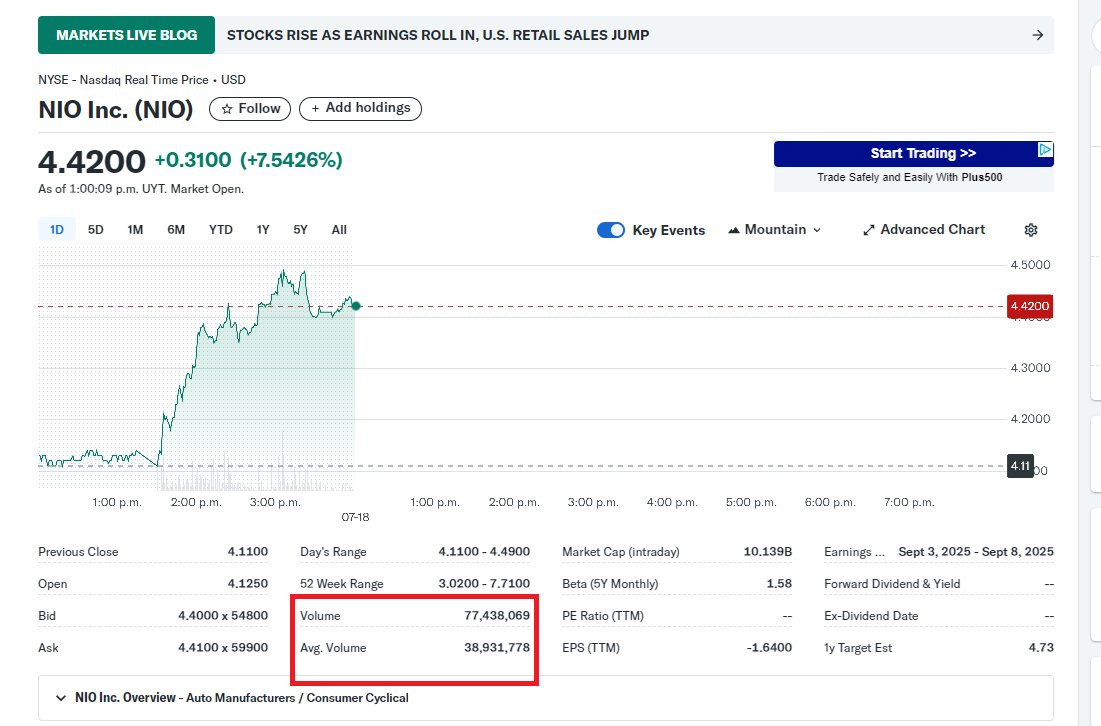Click the Avg. Volume value 38,931,778
Viewport: 1101px width, 726px height.
pos(497,647)
